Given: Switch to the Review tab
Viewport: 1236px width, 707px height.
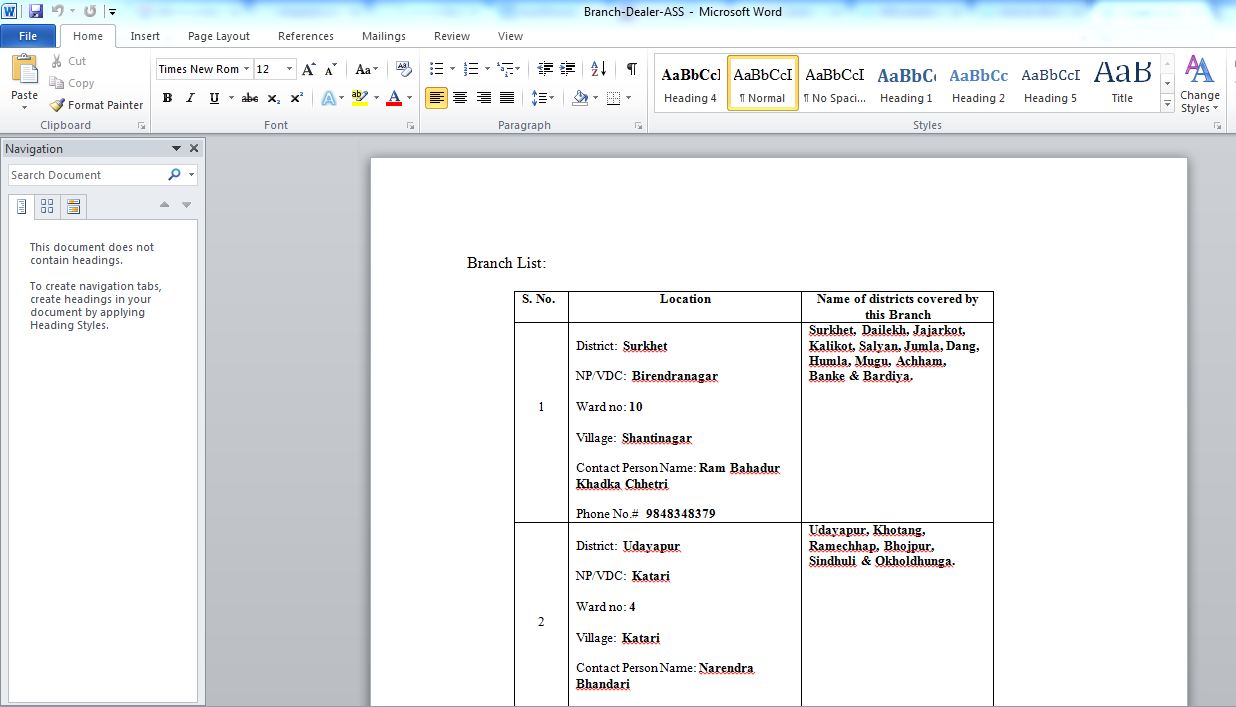Looking at the screenshot, I should 452,36.
